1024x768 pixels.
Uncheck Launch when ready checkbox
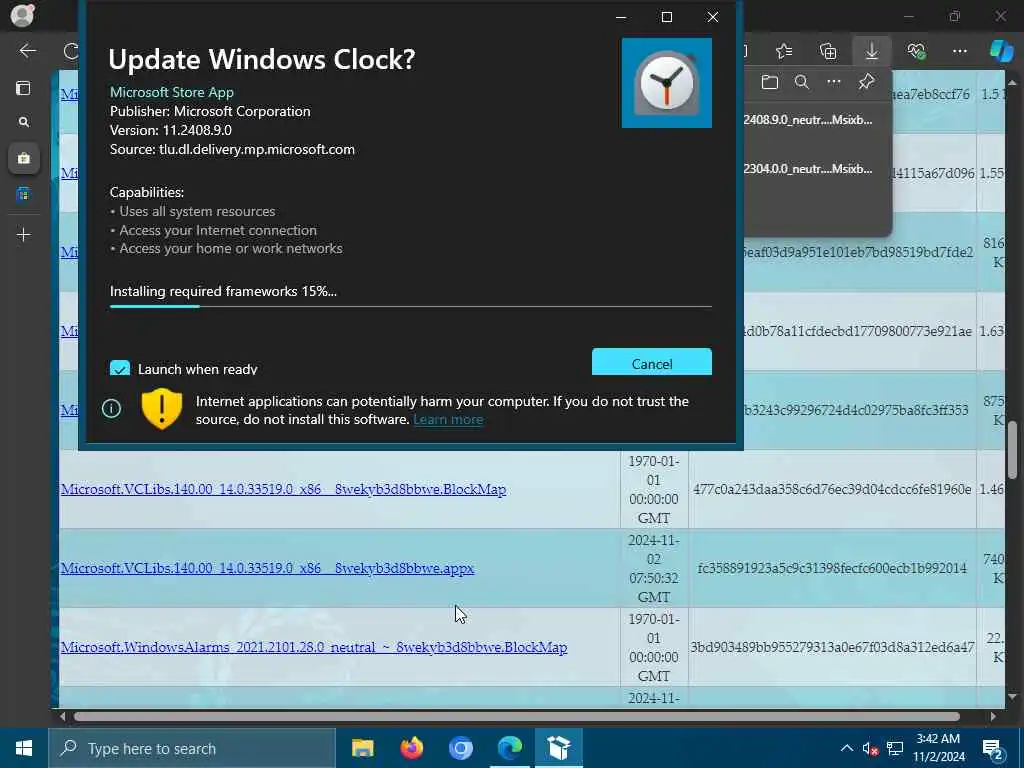120,368
